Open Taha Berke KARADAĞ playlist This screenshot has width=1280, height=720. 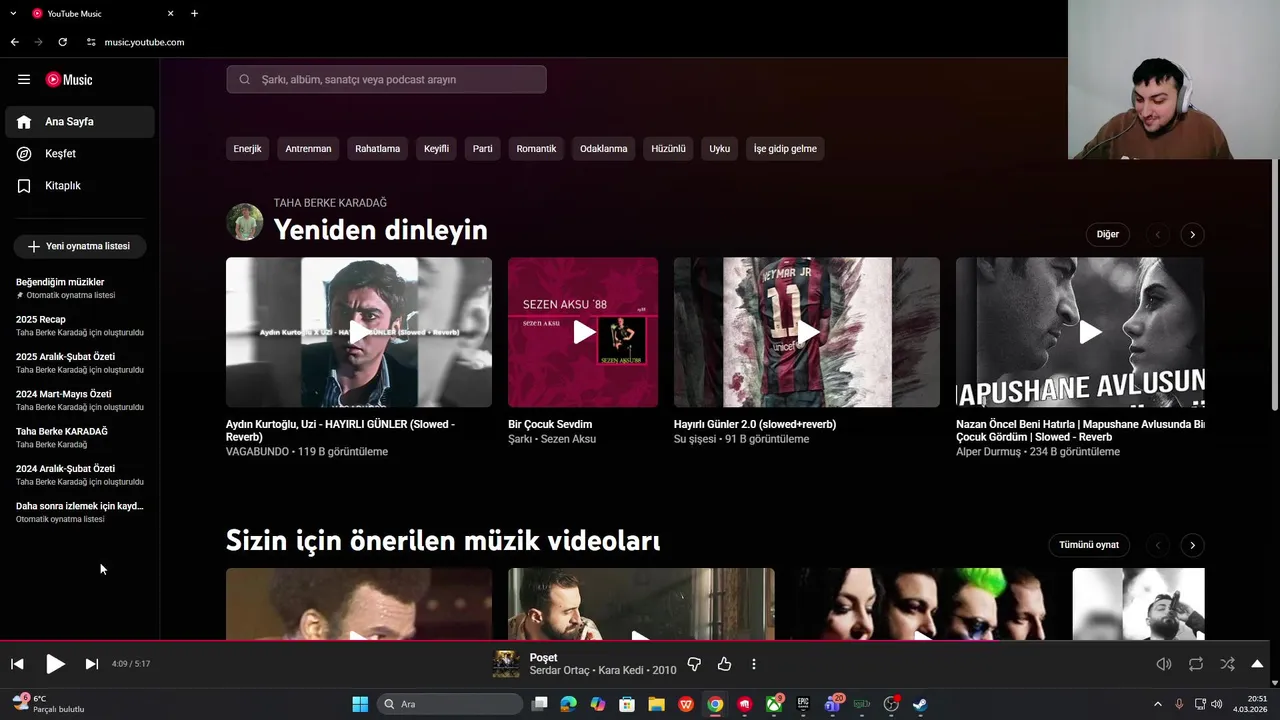pyautogui.click(x=80, y=437)
